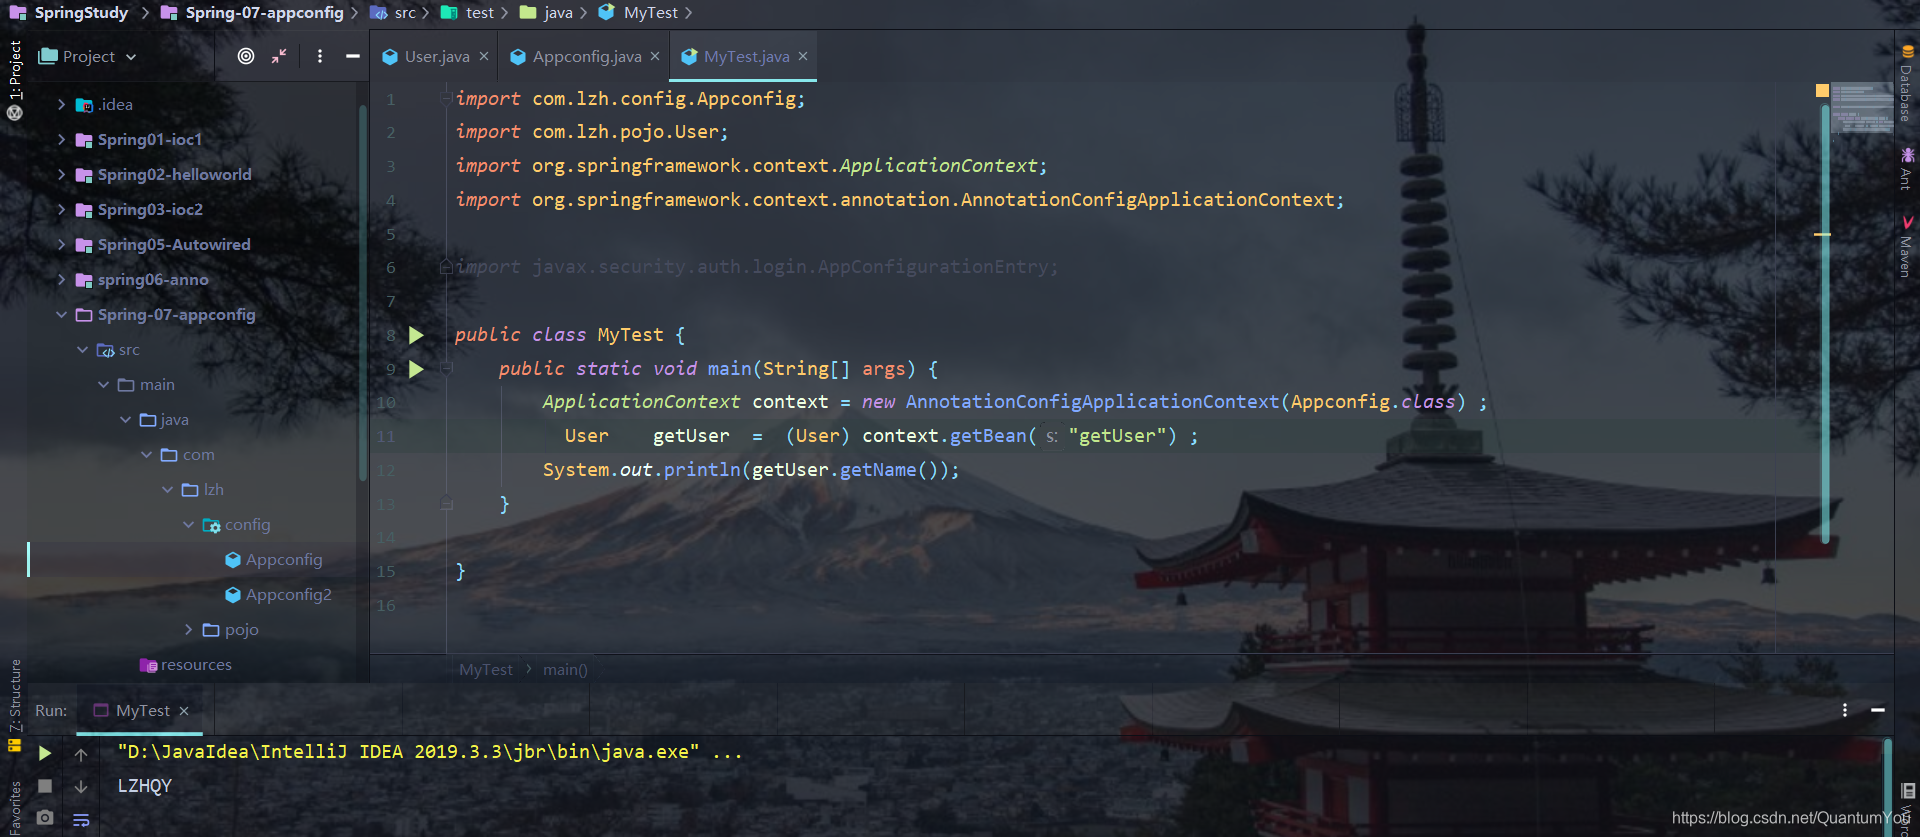Viewport: 1920px width, 837px height.
Task: Expand the pojo package
Action: 188,629
